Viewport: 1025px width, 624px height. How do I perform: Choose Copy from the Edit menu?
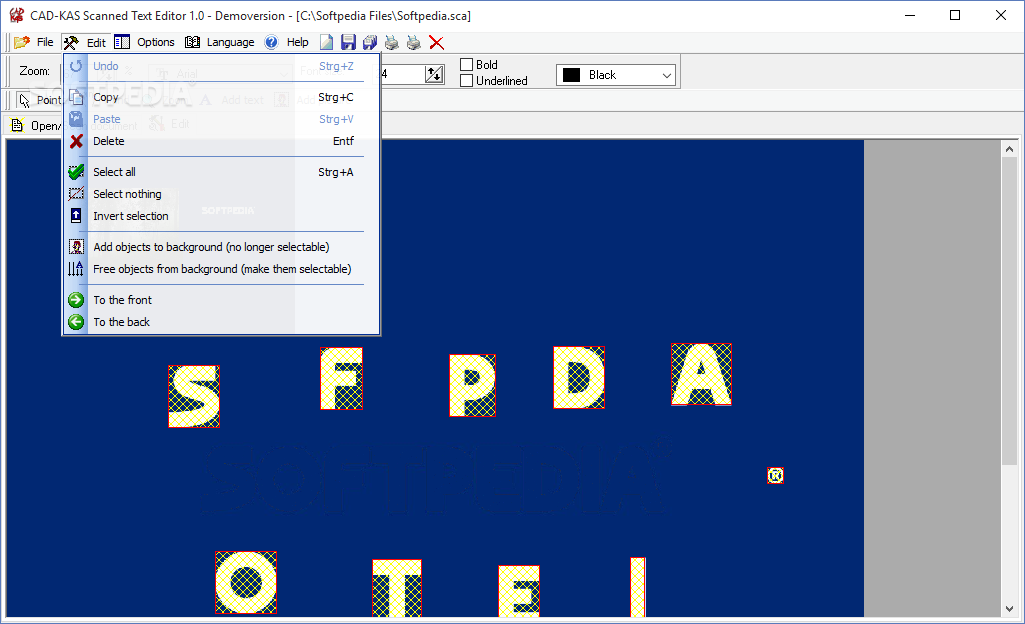pos(221,97)
